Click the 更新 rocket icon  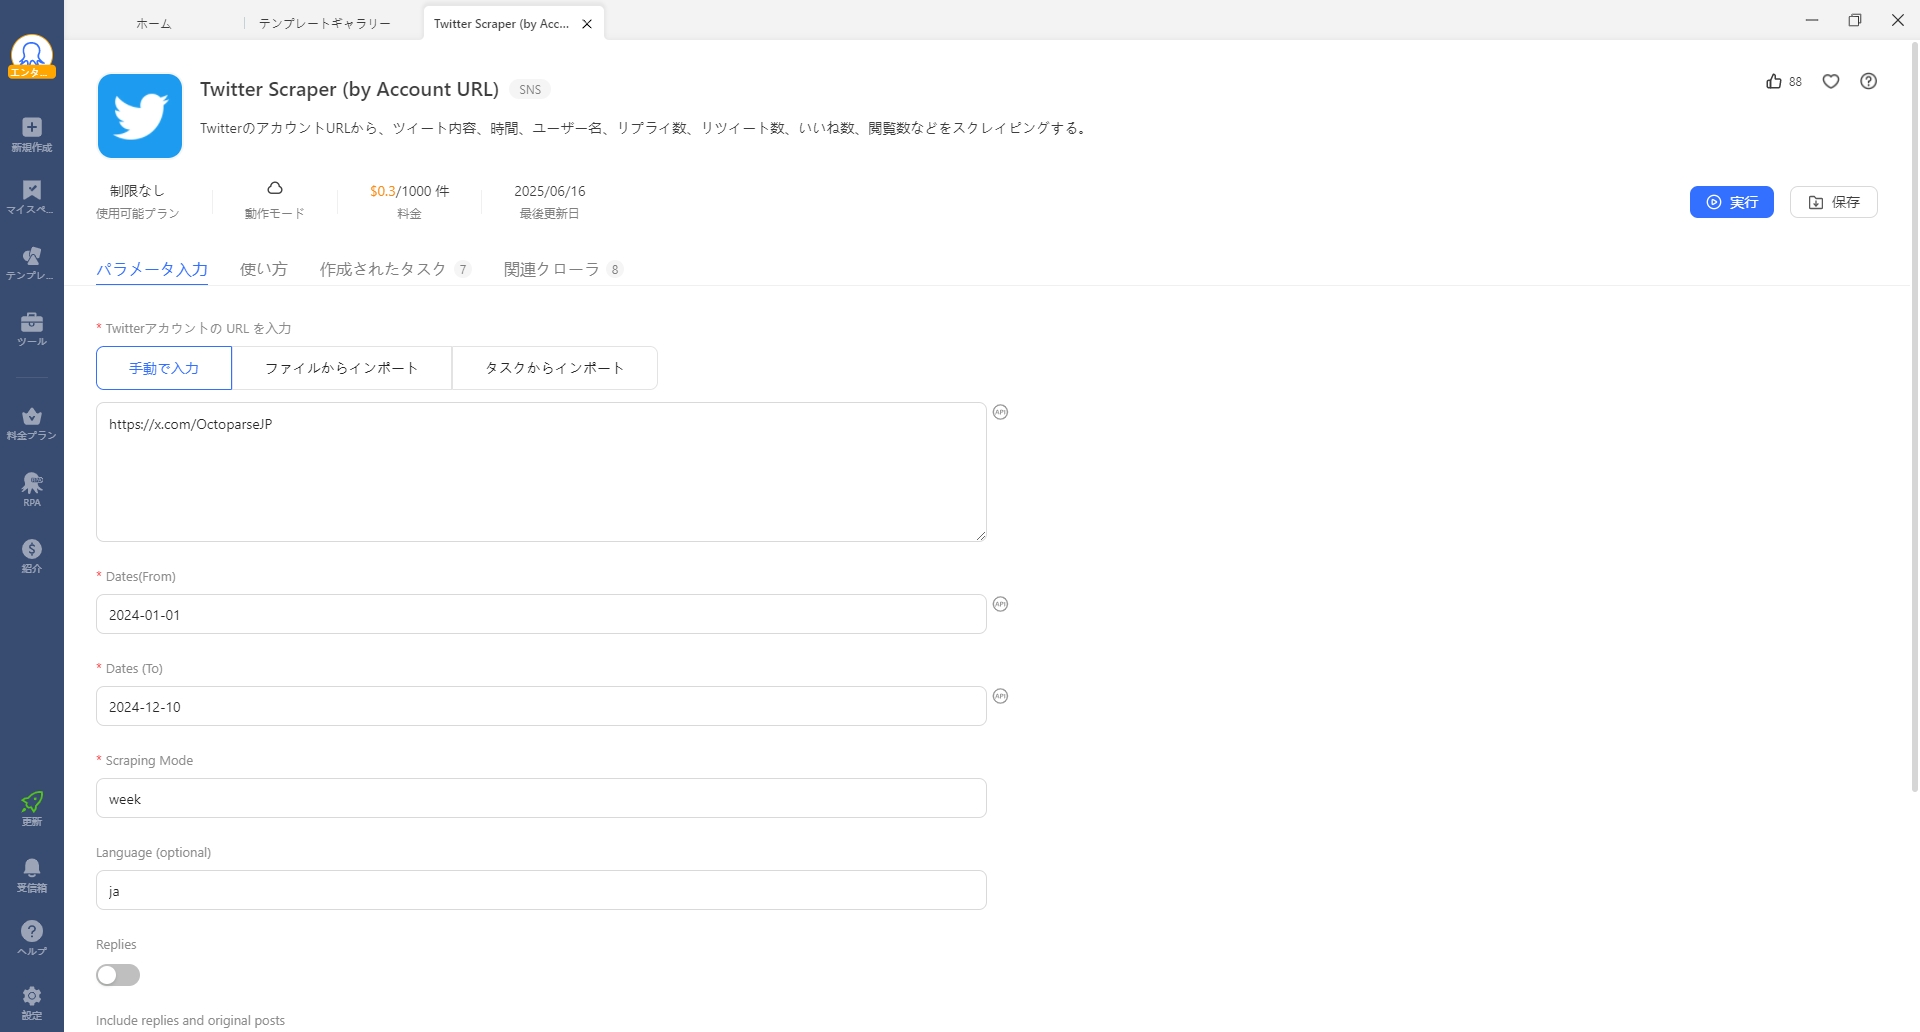[x=32, y=809]
